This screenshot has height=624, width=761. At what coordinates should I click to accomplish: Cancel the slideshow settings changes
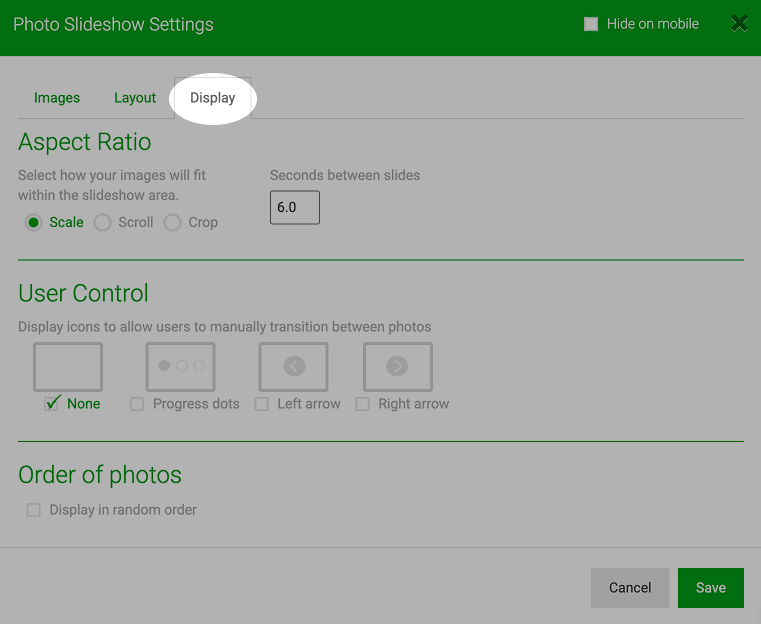tap(630, 588)
